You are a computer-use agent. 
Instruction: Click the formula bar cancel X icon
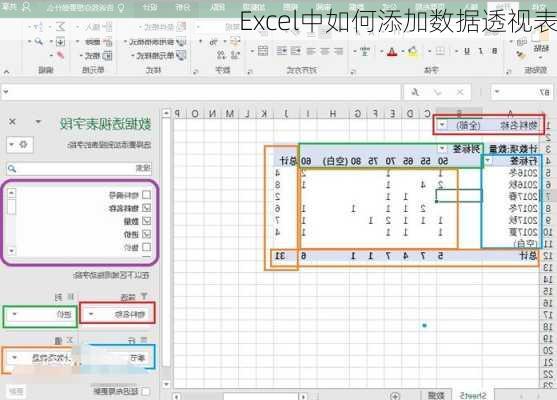click(460, 92)
